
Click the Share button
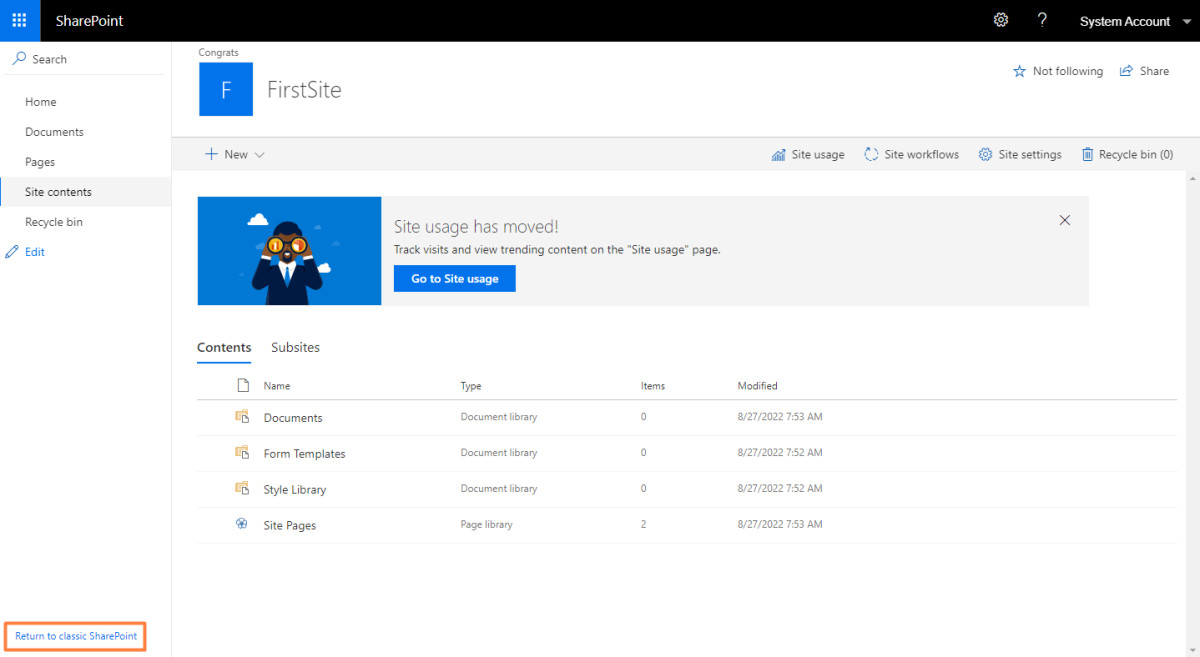point(1144,71)
